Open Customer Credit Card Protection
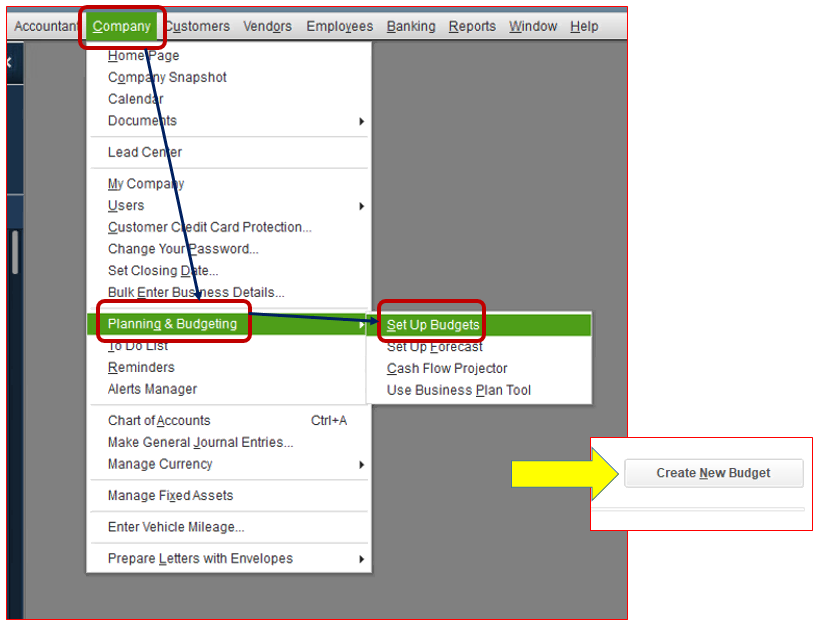Image resolution: width=836 pixels, height=641 pixels. coord(229,227)
